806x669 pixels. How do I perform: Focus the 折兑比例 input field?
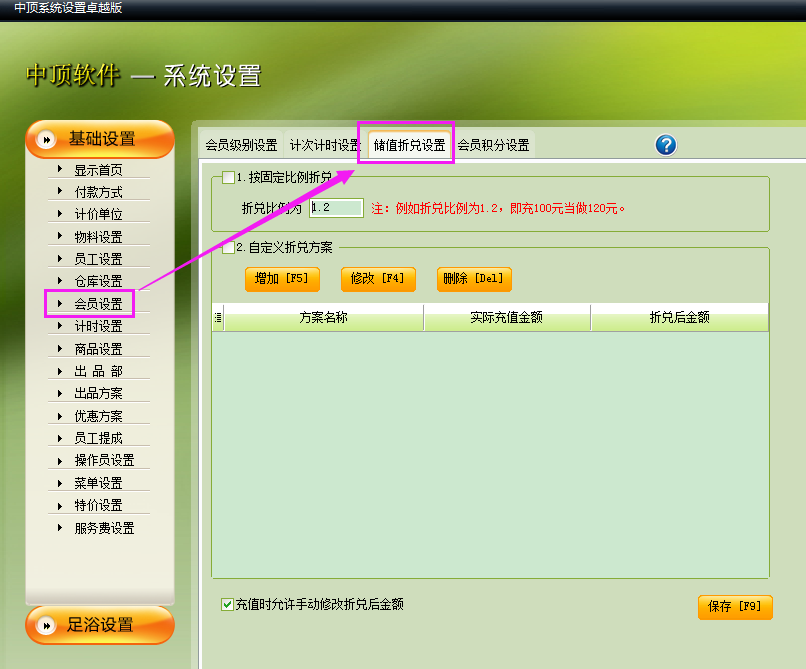click(336, 208)
